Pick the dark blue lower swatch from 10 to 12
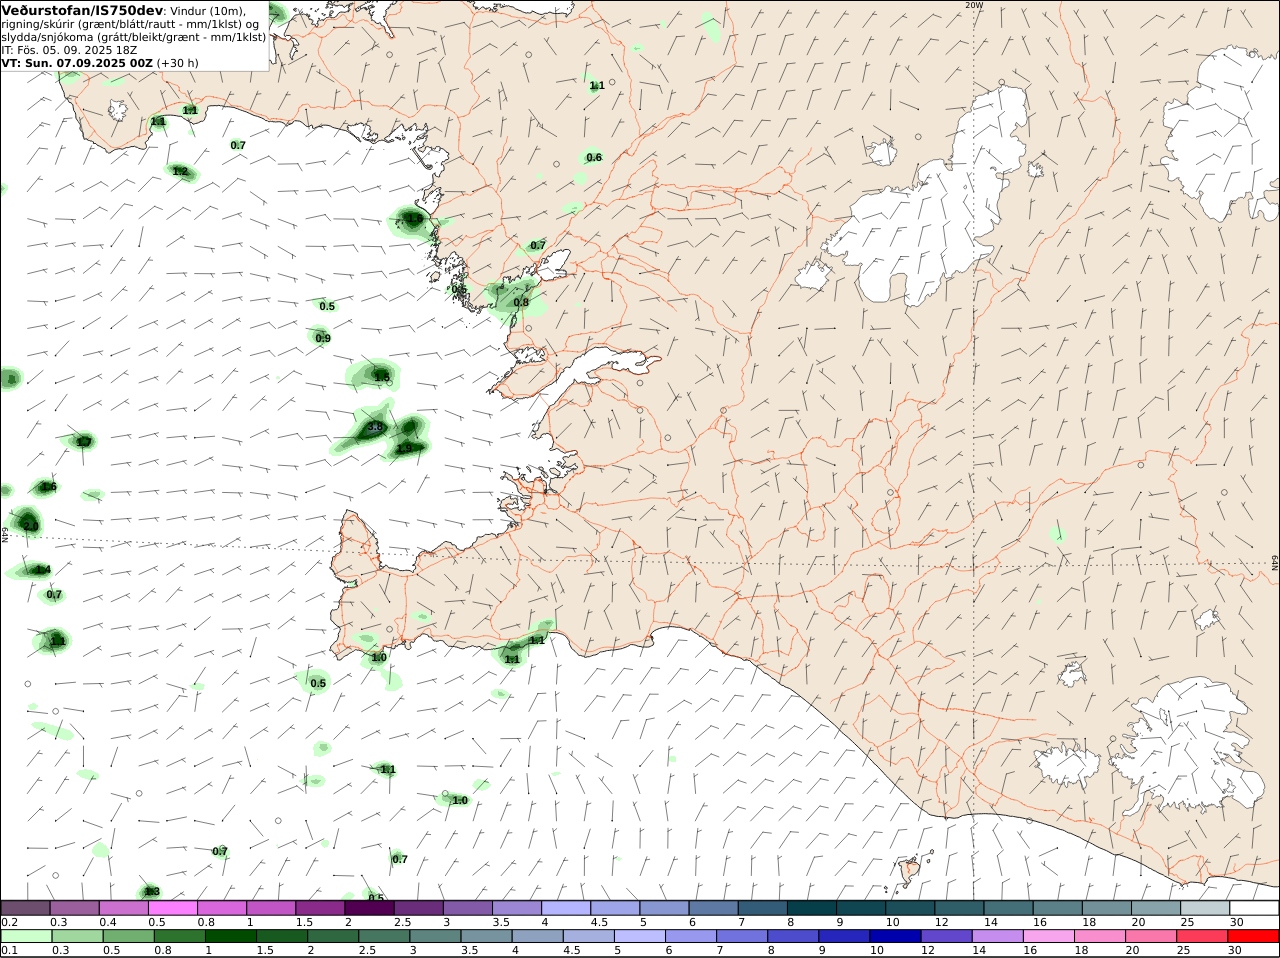 point(894,936)
